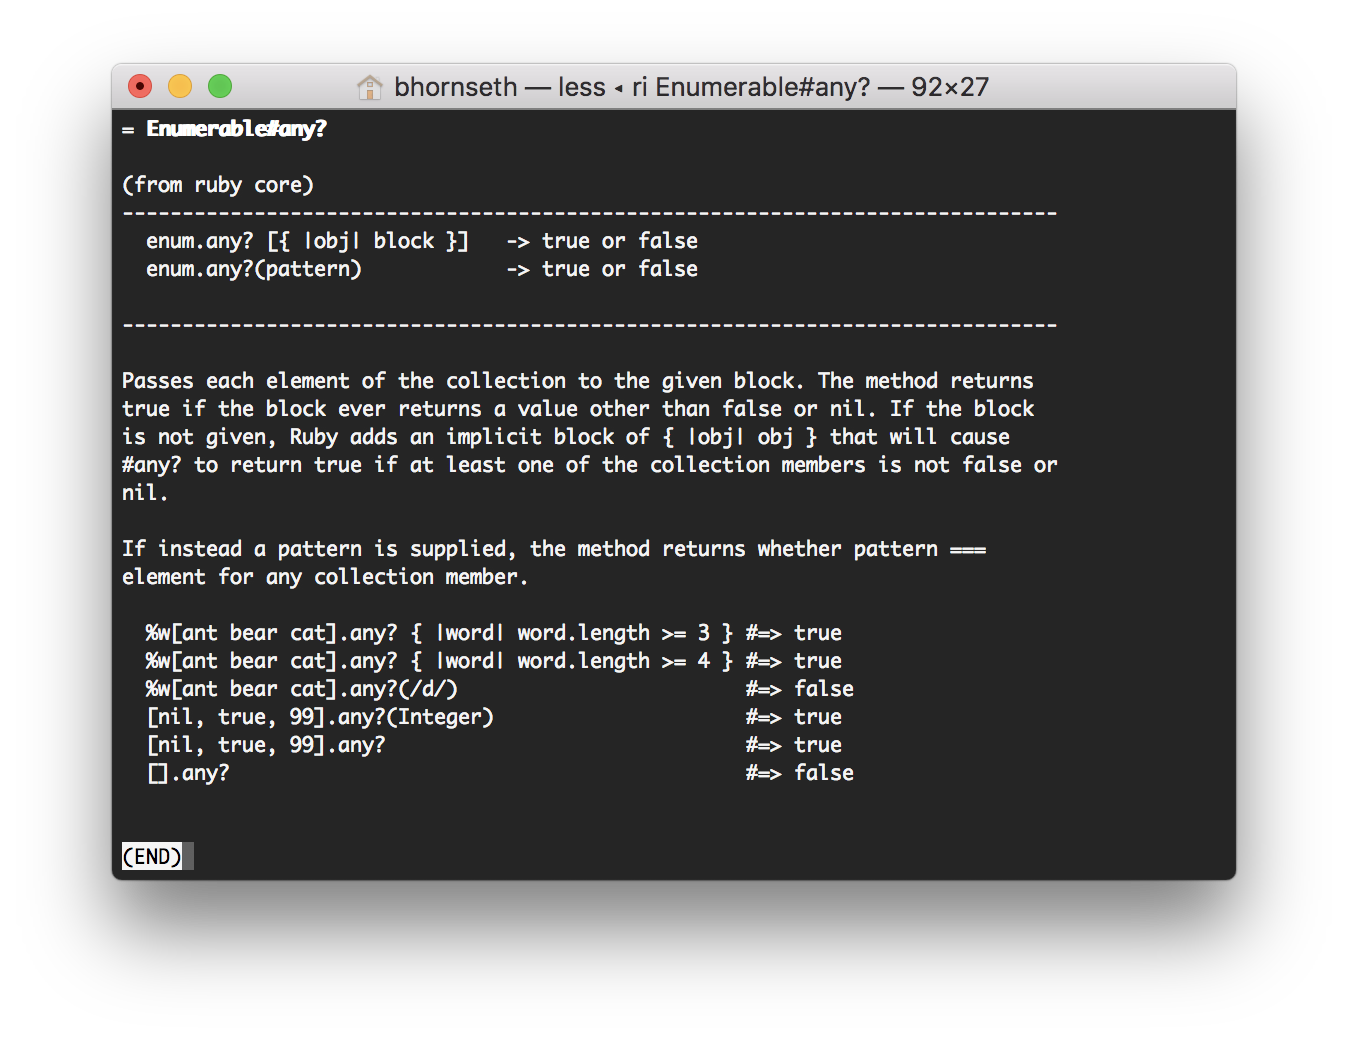Close the terminal window with red button
The image size is (1348, 1040).
click(140, 87)
